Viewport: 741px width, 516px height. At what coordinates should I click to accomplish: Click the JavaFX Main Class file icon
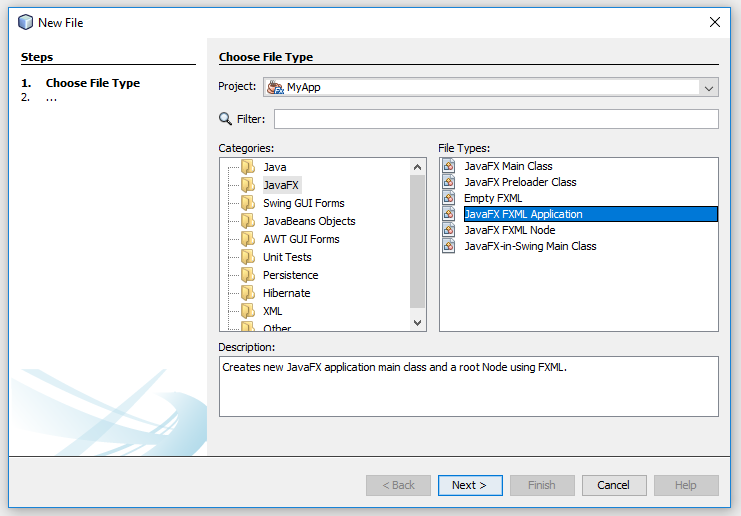click(448, 166)
